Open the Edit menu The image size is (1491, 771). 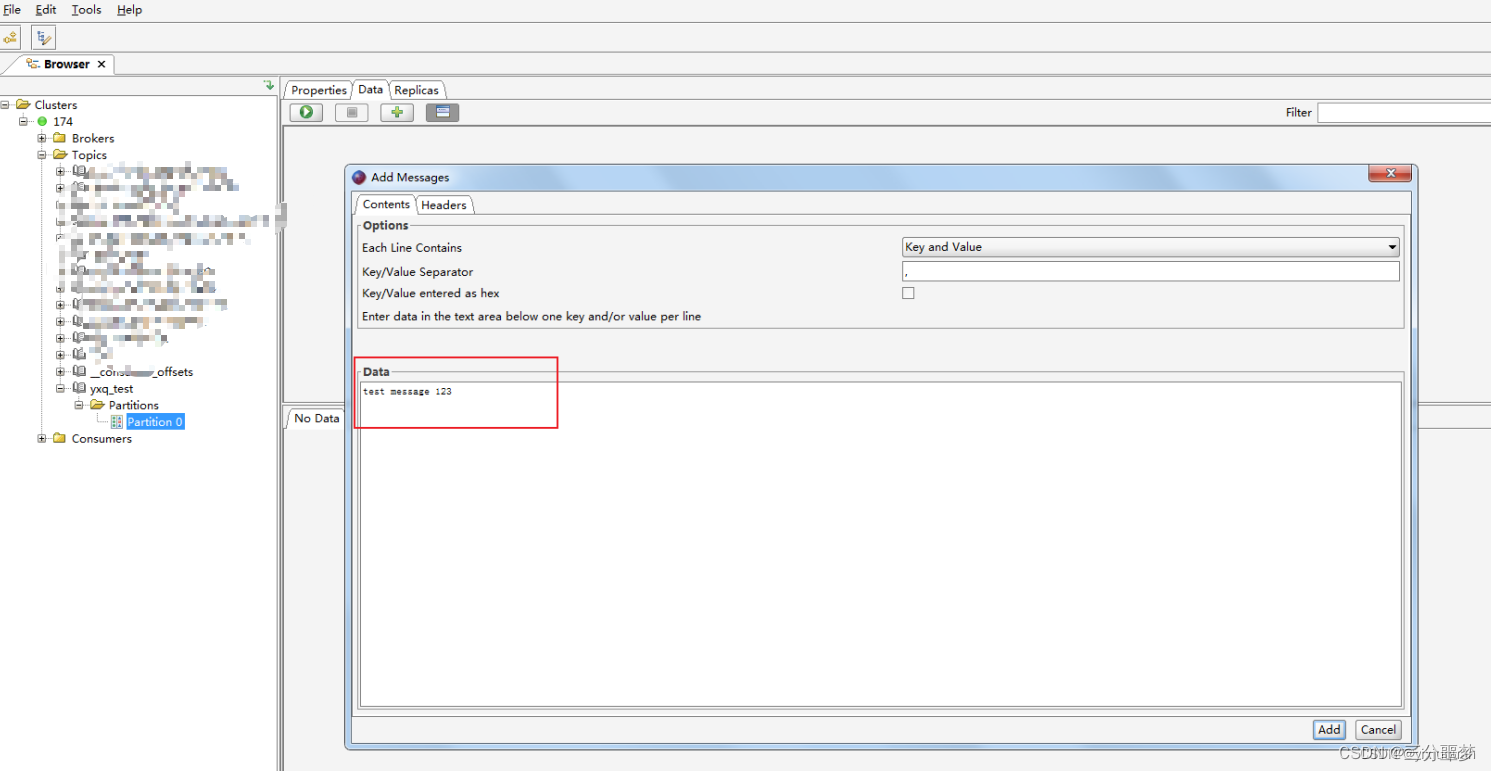(x=46, y=10)
